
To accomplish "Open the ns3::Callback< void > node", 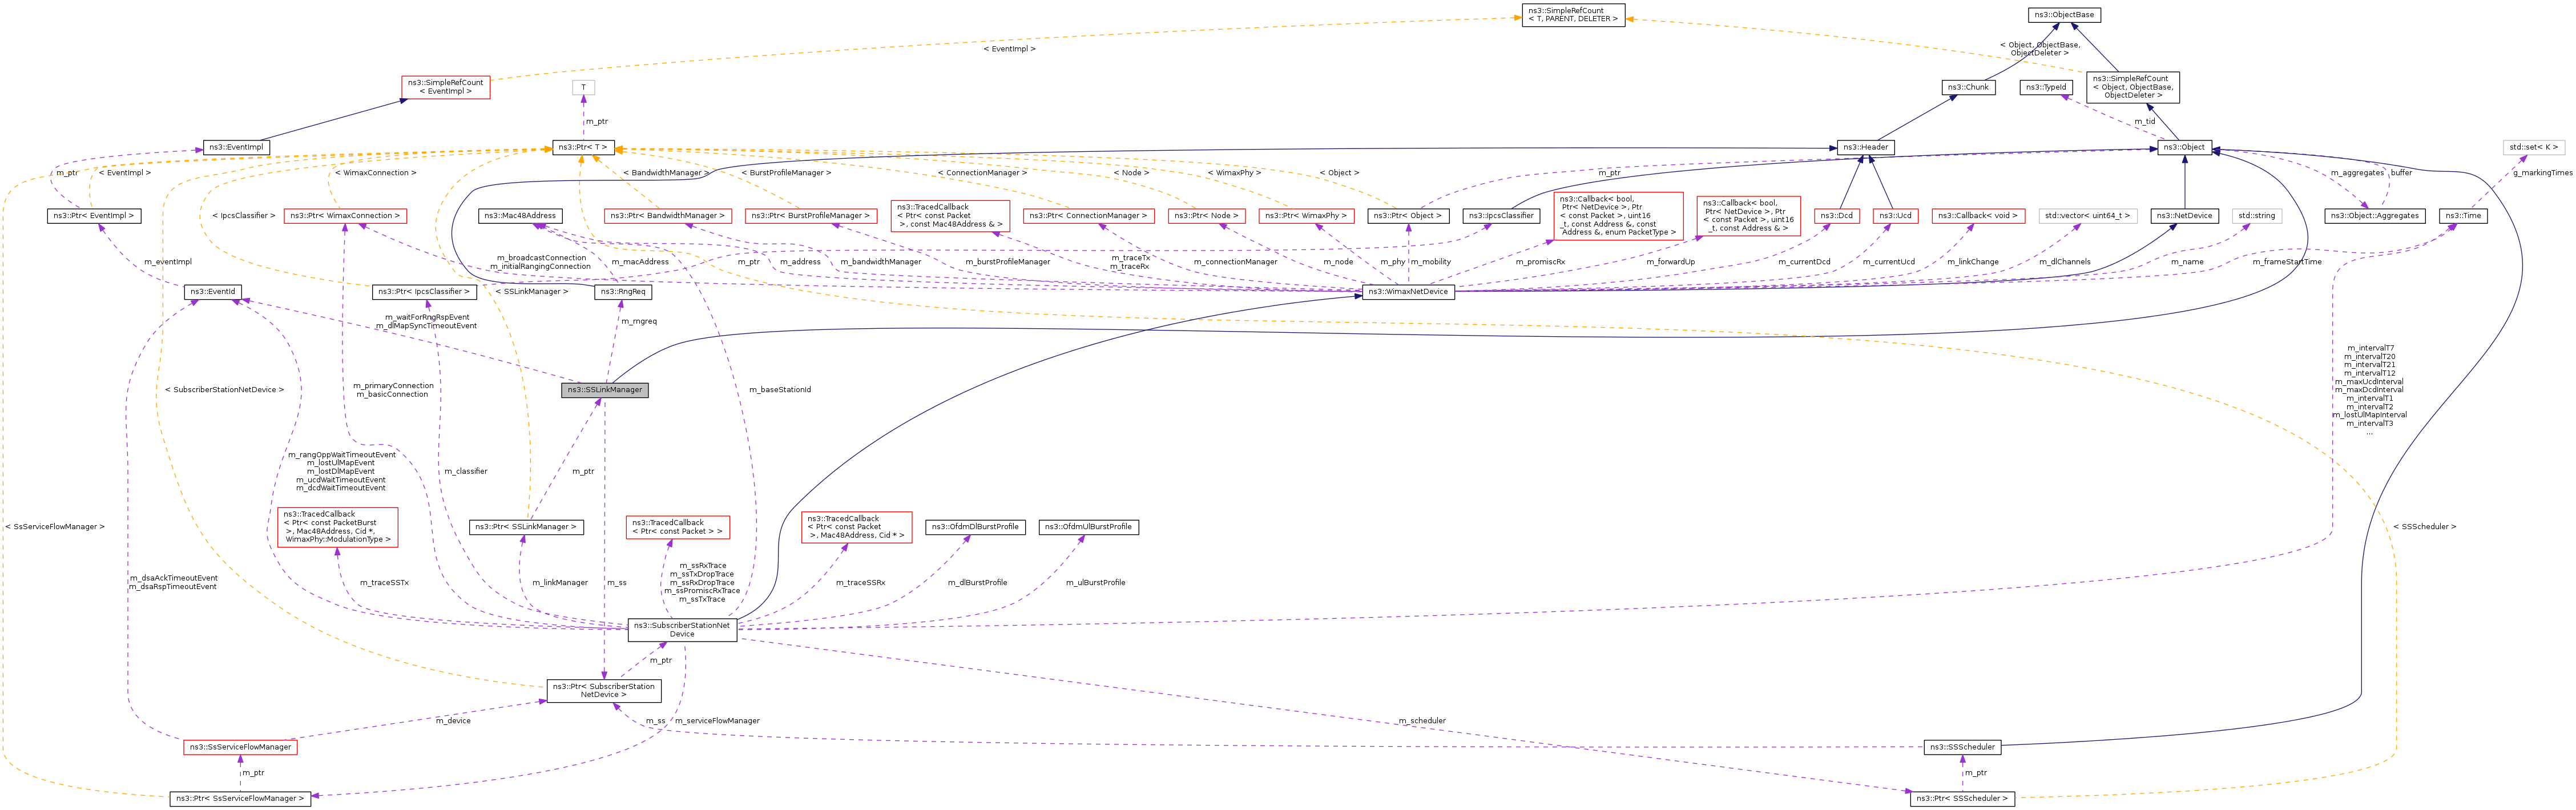I will tap(1978, 216).
